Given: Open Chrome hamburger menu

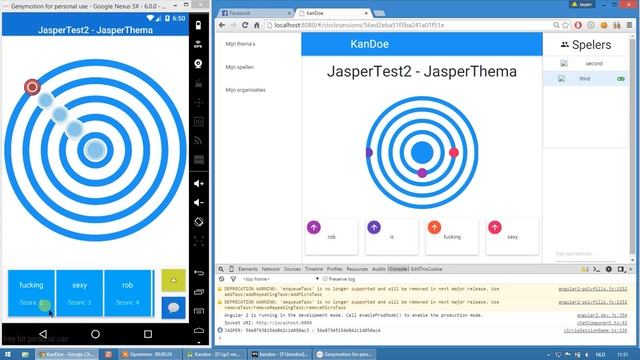Looking at the screenshot, I should point(630,25).
